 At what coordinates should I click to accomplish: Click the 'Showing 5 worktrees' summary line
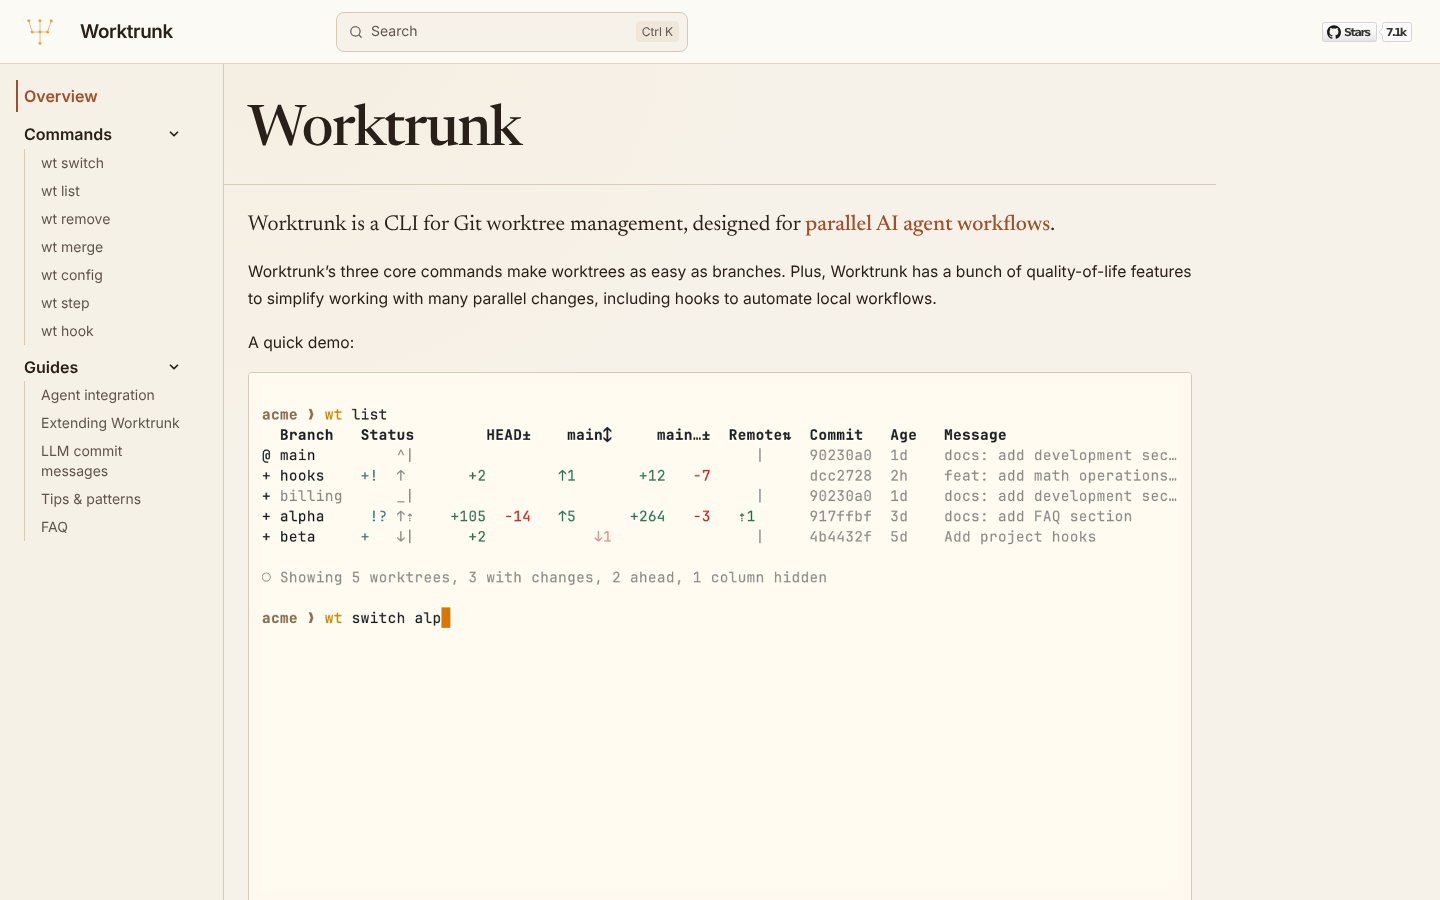click(x=544, y=578)
